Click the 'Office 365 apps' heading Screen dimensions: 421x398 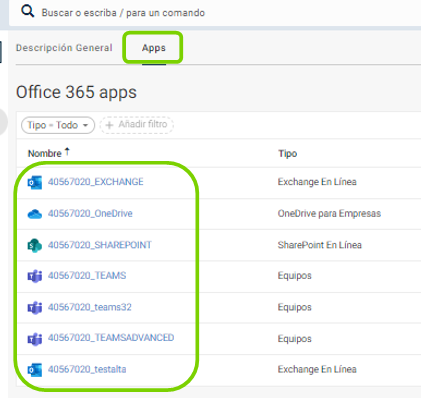76,92
